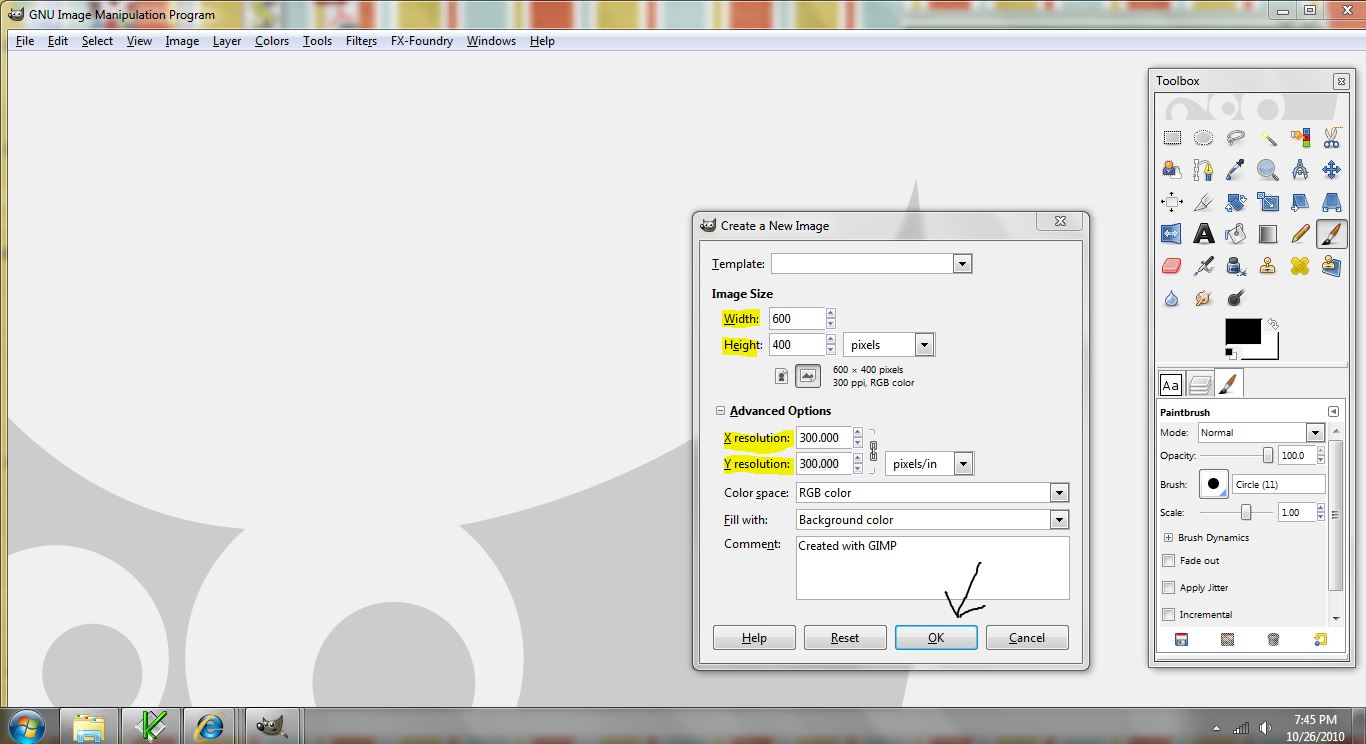The height and width of the screenshot is (744, 1366).
Task: Cancel the Create a New Image dialog
Action: [x=1027, y=638]
